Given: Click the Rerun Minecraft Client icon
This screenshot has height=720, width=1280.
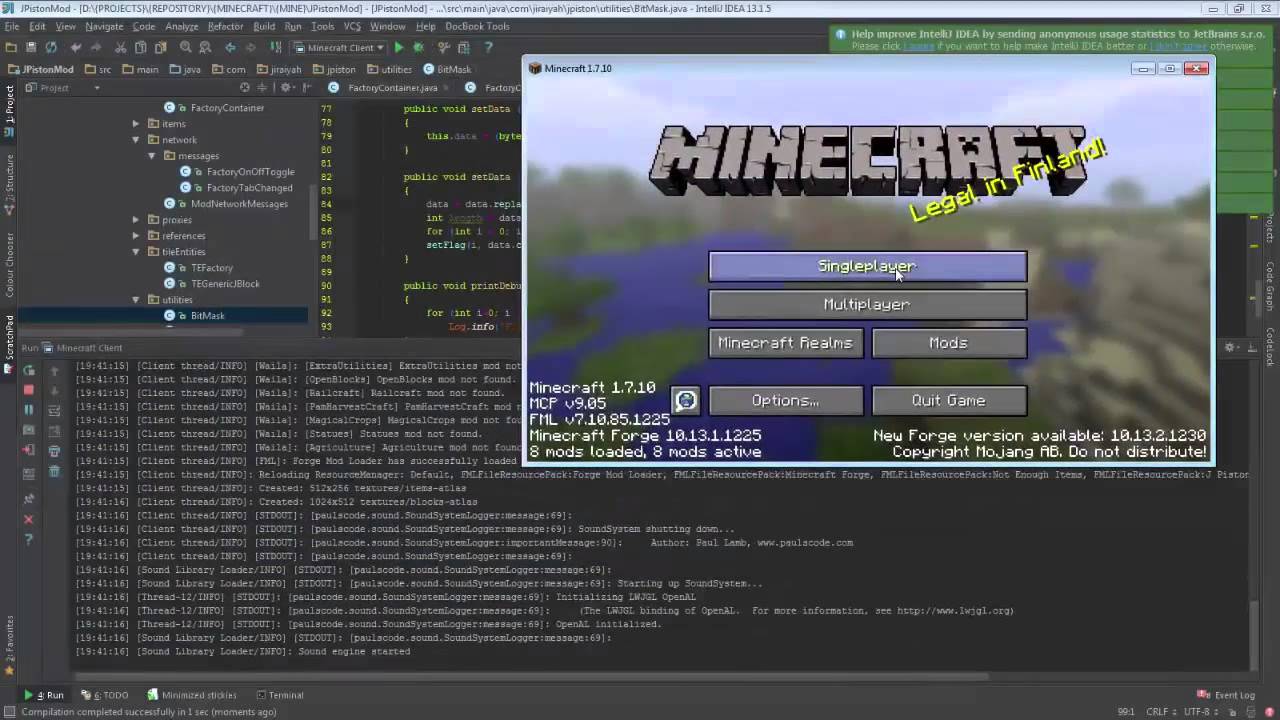Looking at the screenshot, I should pyautogui.click(x=29, y=369).
